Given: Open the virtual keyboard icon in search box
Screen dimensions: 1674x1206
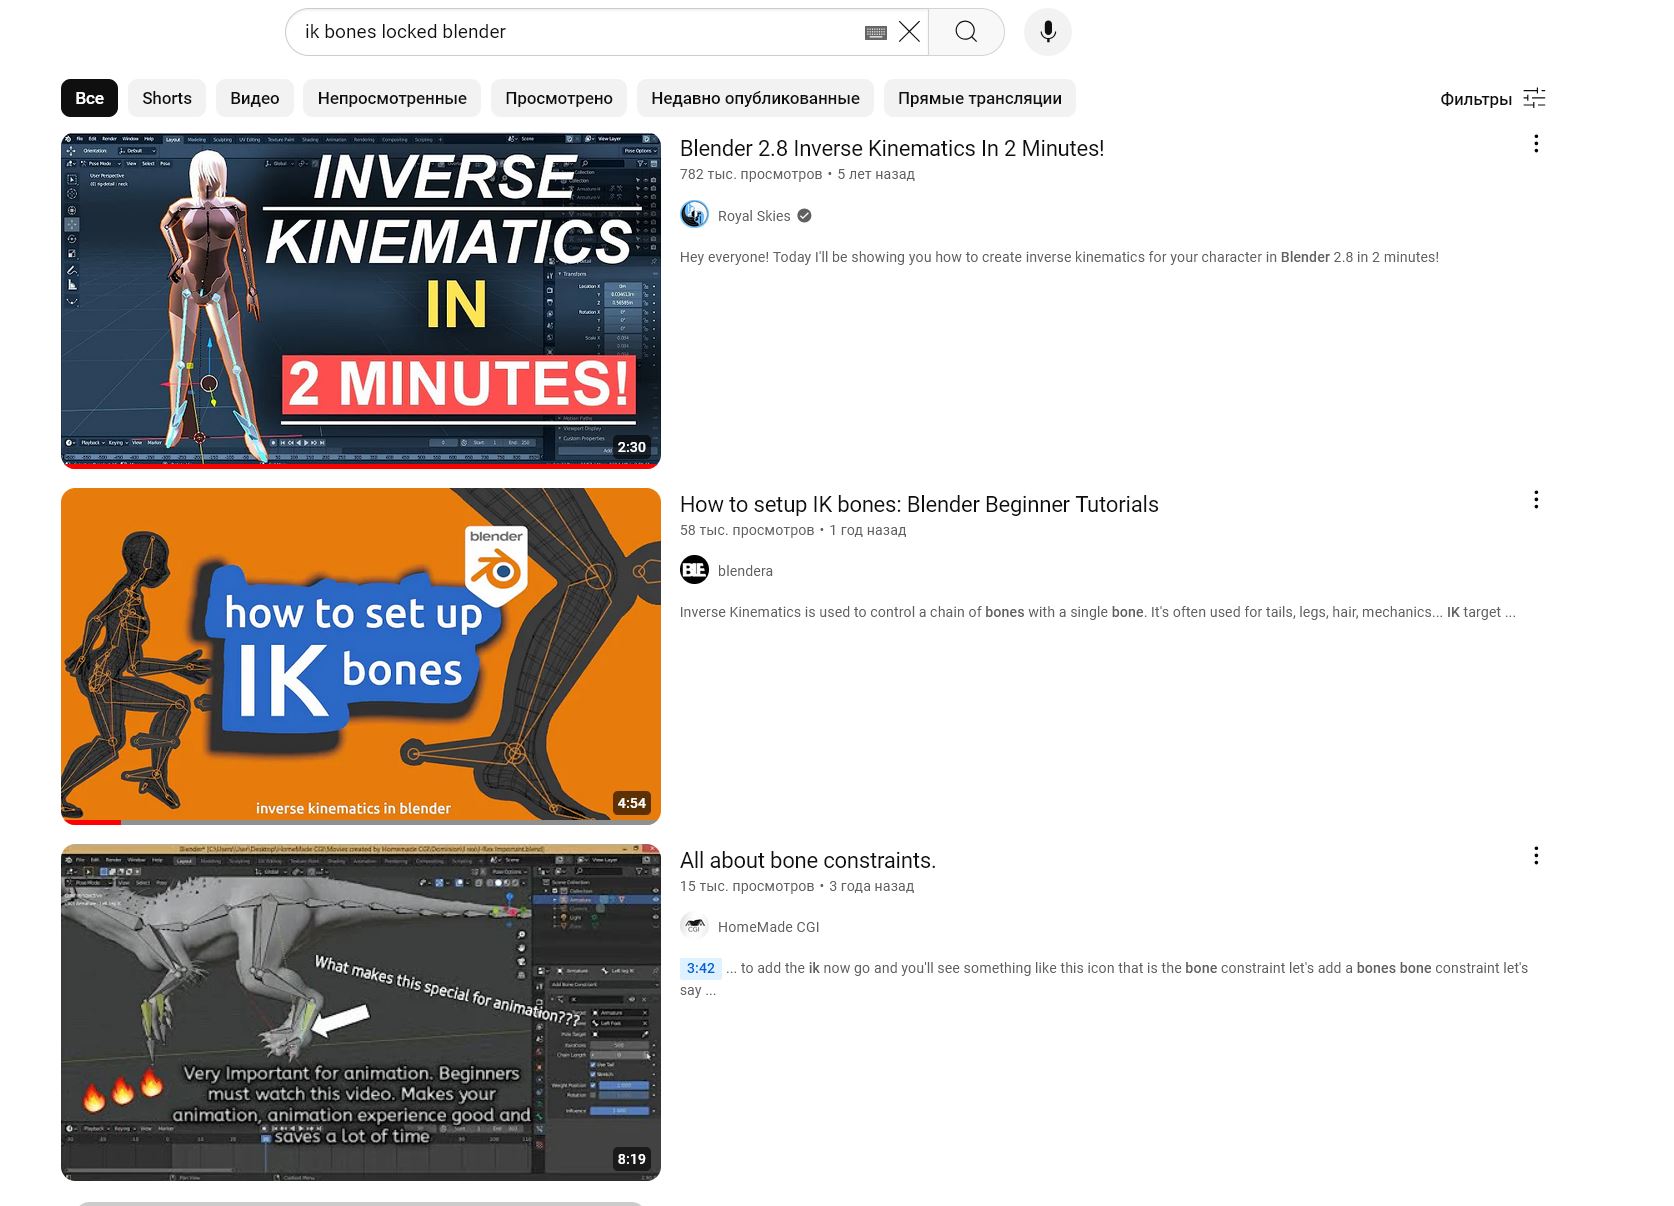Looking at the screenshot, I should click(x=876, y=32).
